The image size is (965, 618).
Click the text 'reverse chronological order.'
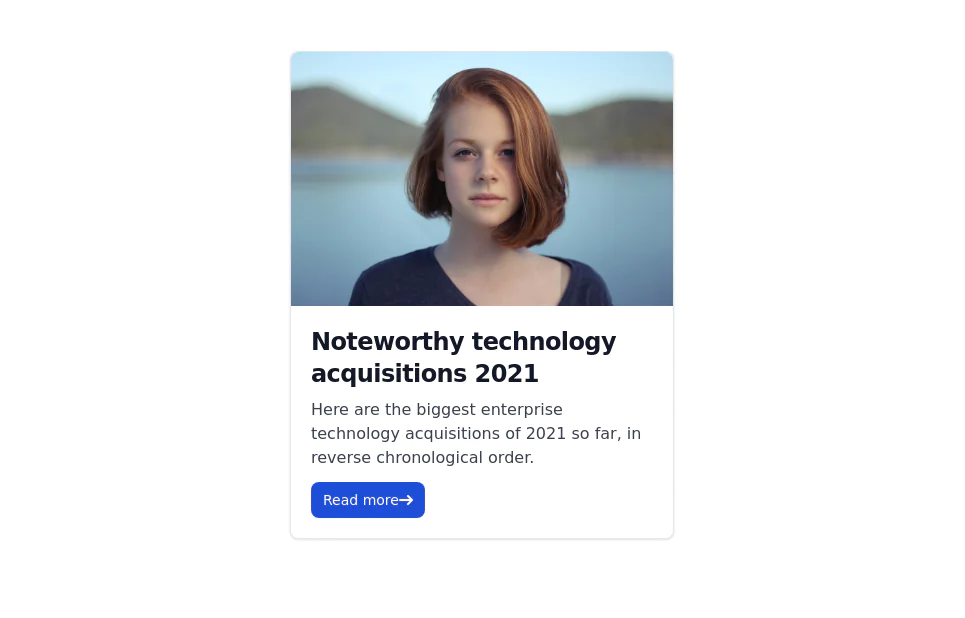coord(422,458)
